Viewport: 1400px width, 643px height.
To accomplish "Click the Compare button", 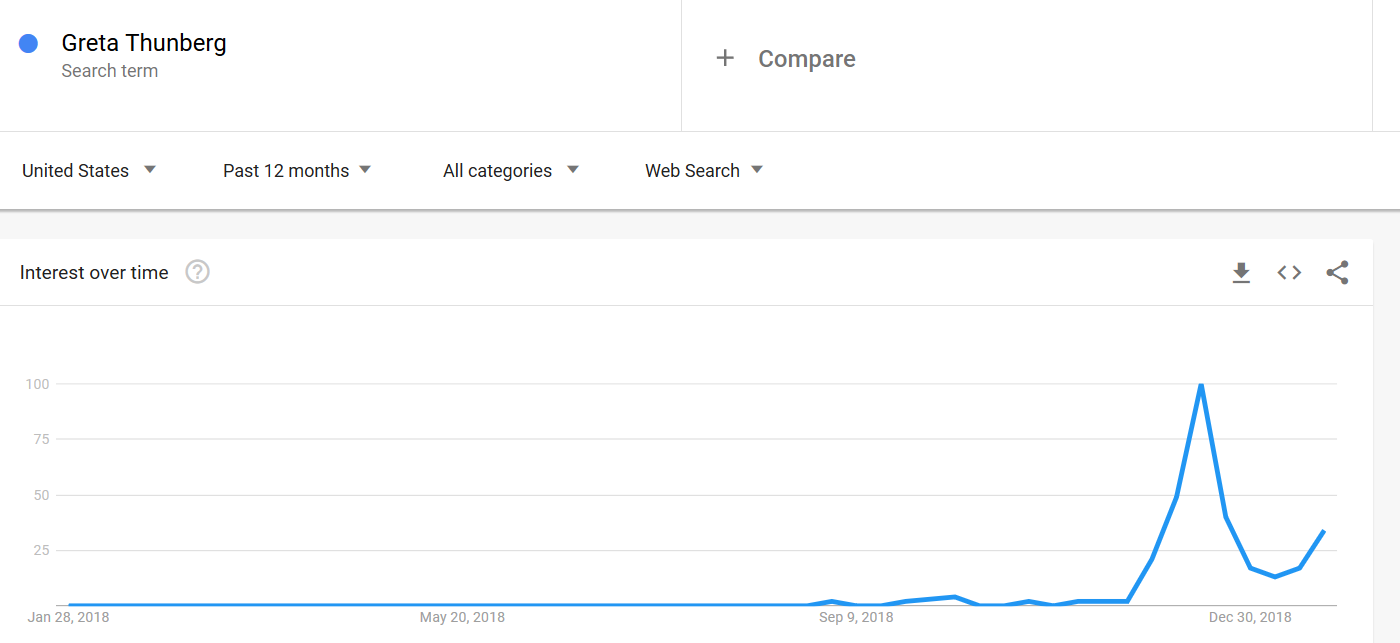I will [806, 59].
